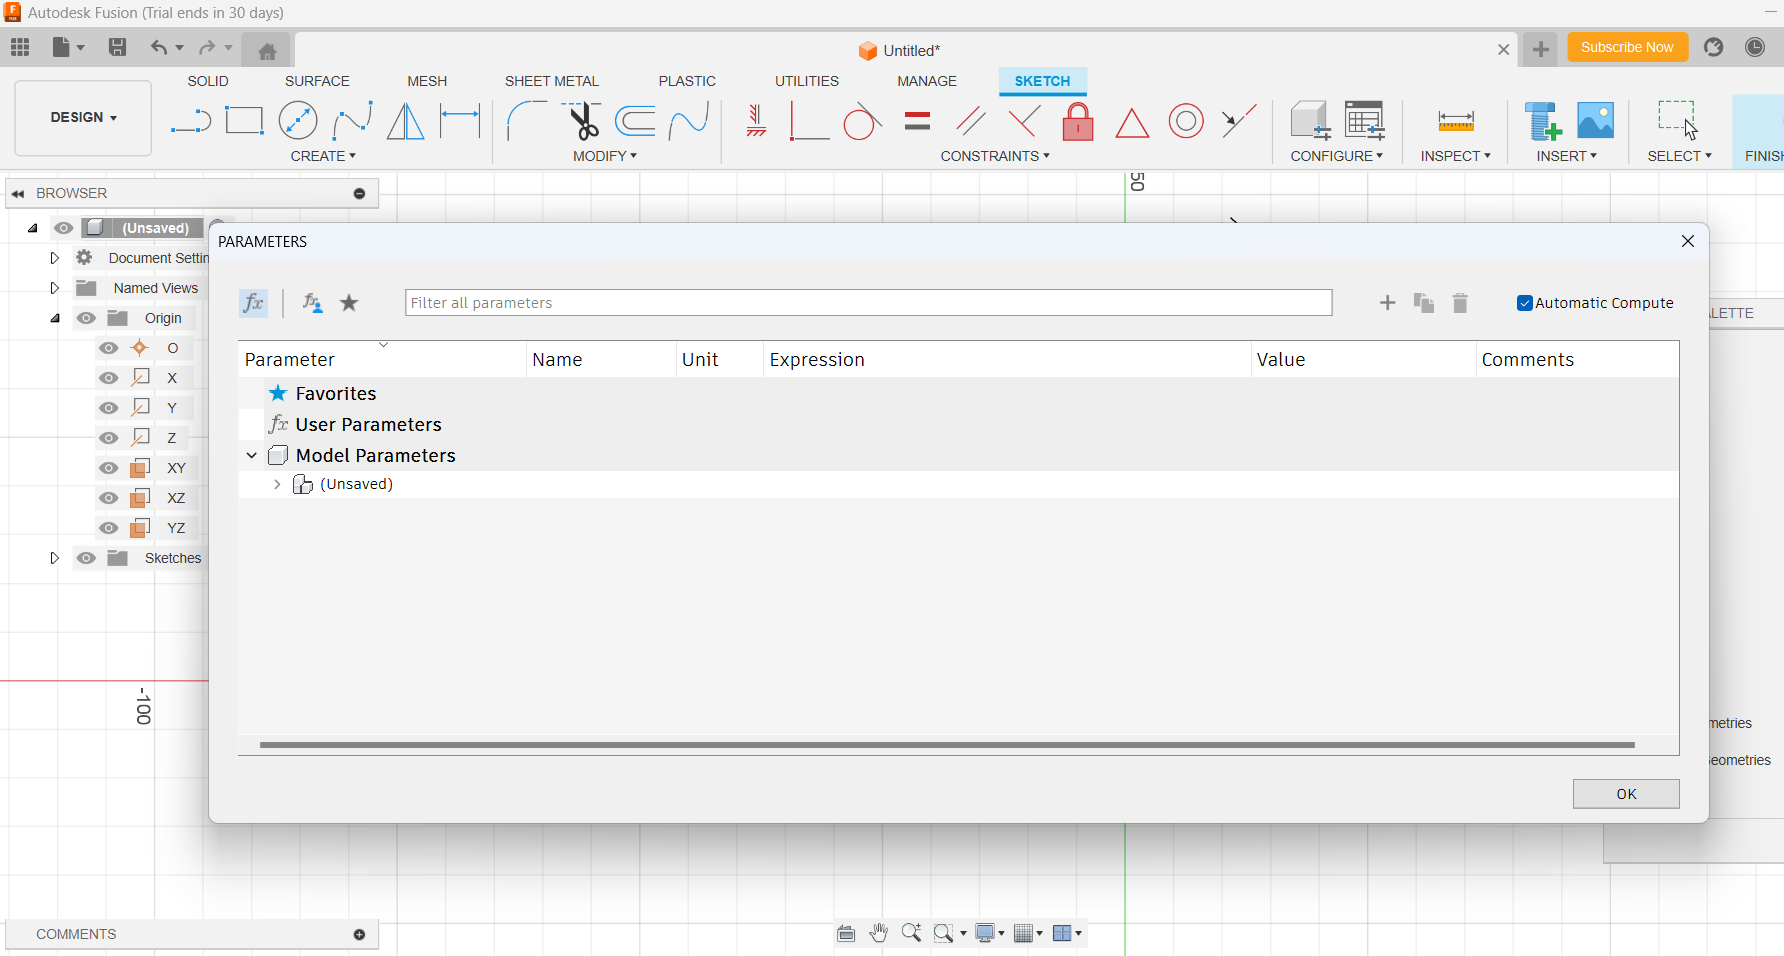Screen dimensions: 1784x956
Task: Open the CREATE dropdown menu
Action: click(323, 156)
